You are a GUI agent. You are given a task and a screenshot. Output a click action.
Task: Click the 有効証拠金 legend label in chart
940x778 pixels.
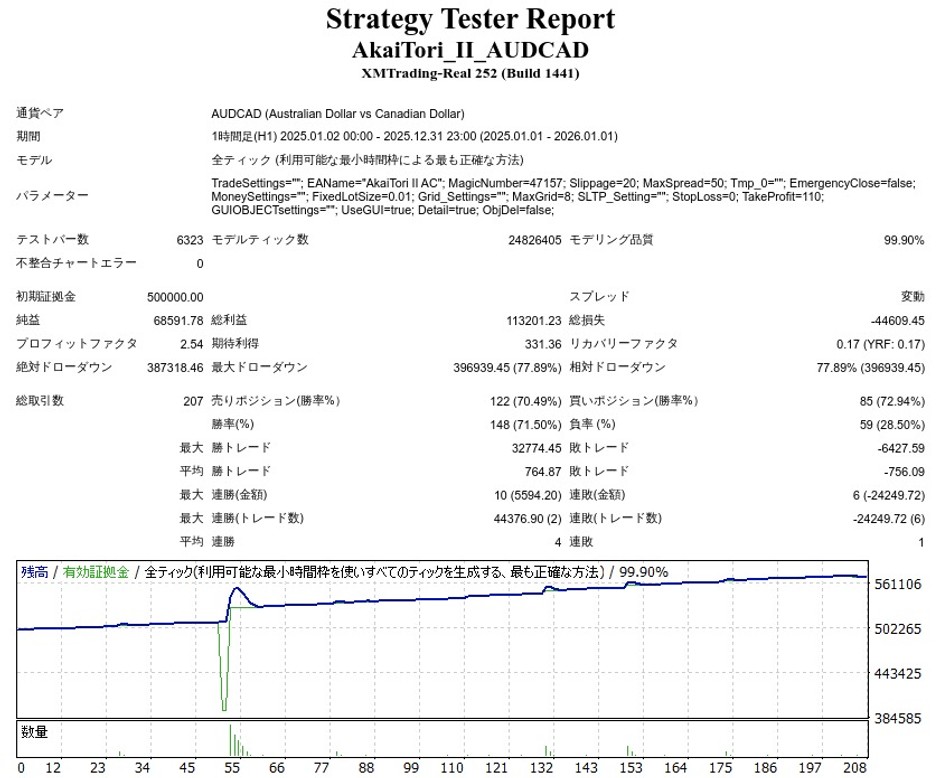click(x=96, y=572)
